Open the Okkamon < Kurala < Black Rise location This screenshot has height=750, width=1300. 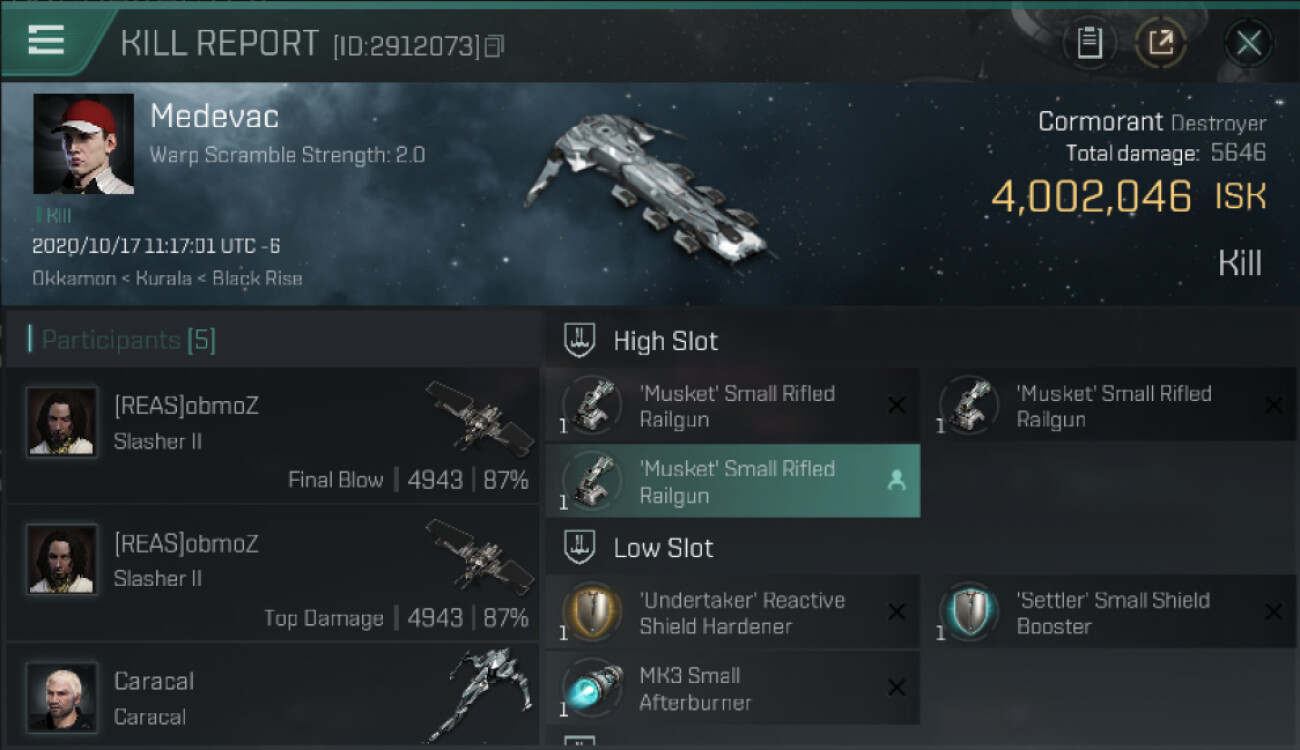pyautogui.click(x=167, y=278)
